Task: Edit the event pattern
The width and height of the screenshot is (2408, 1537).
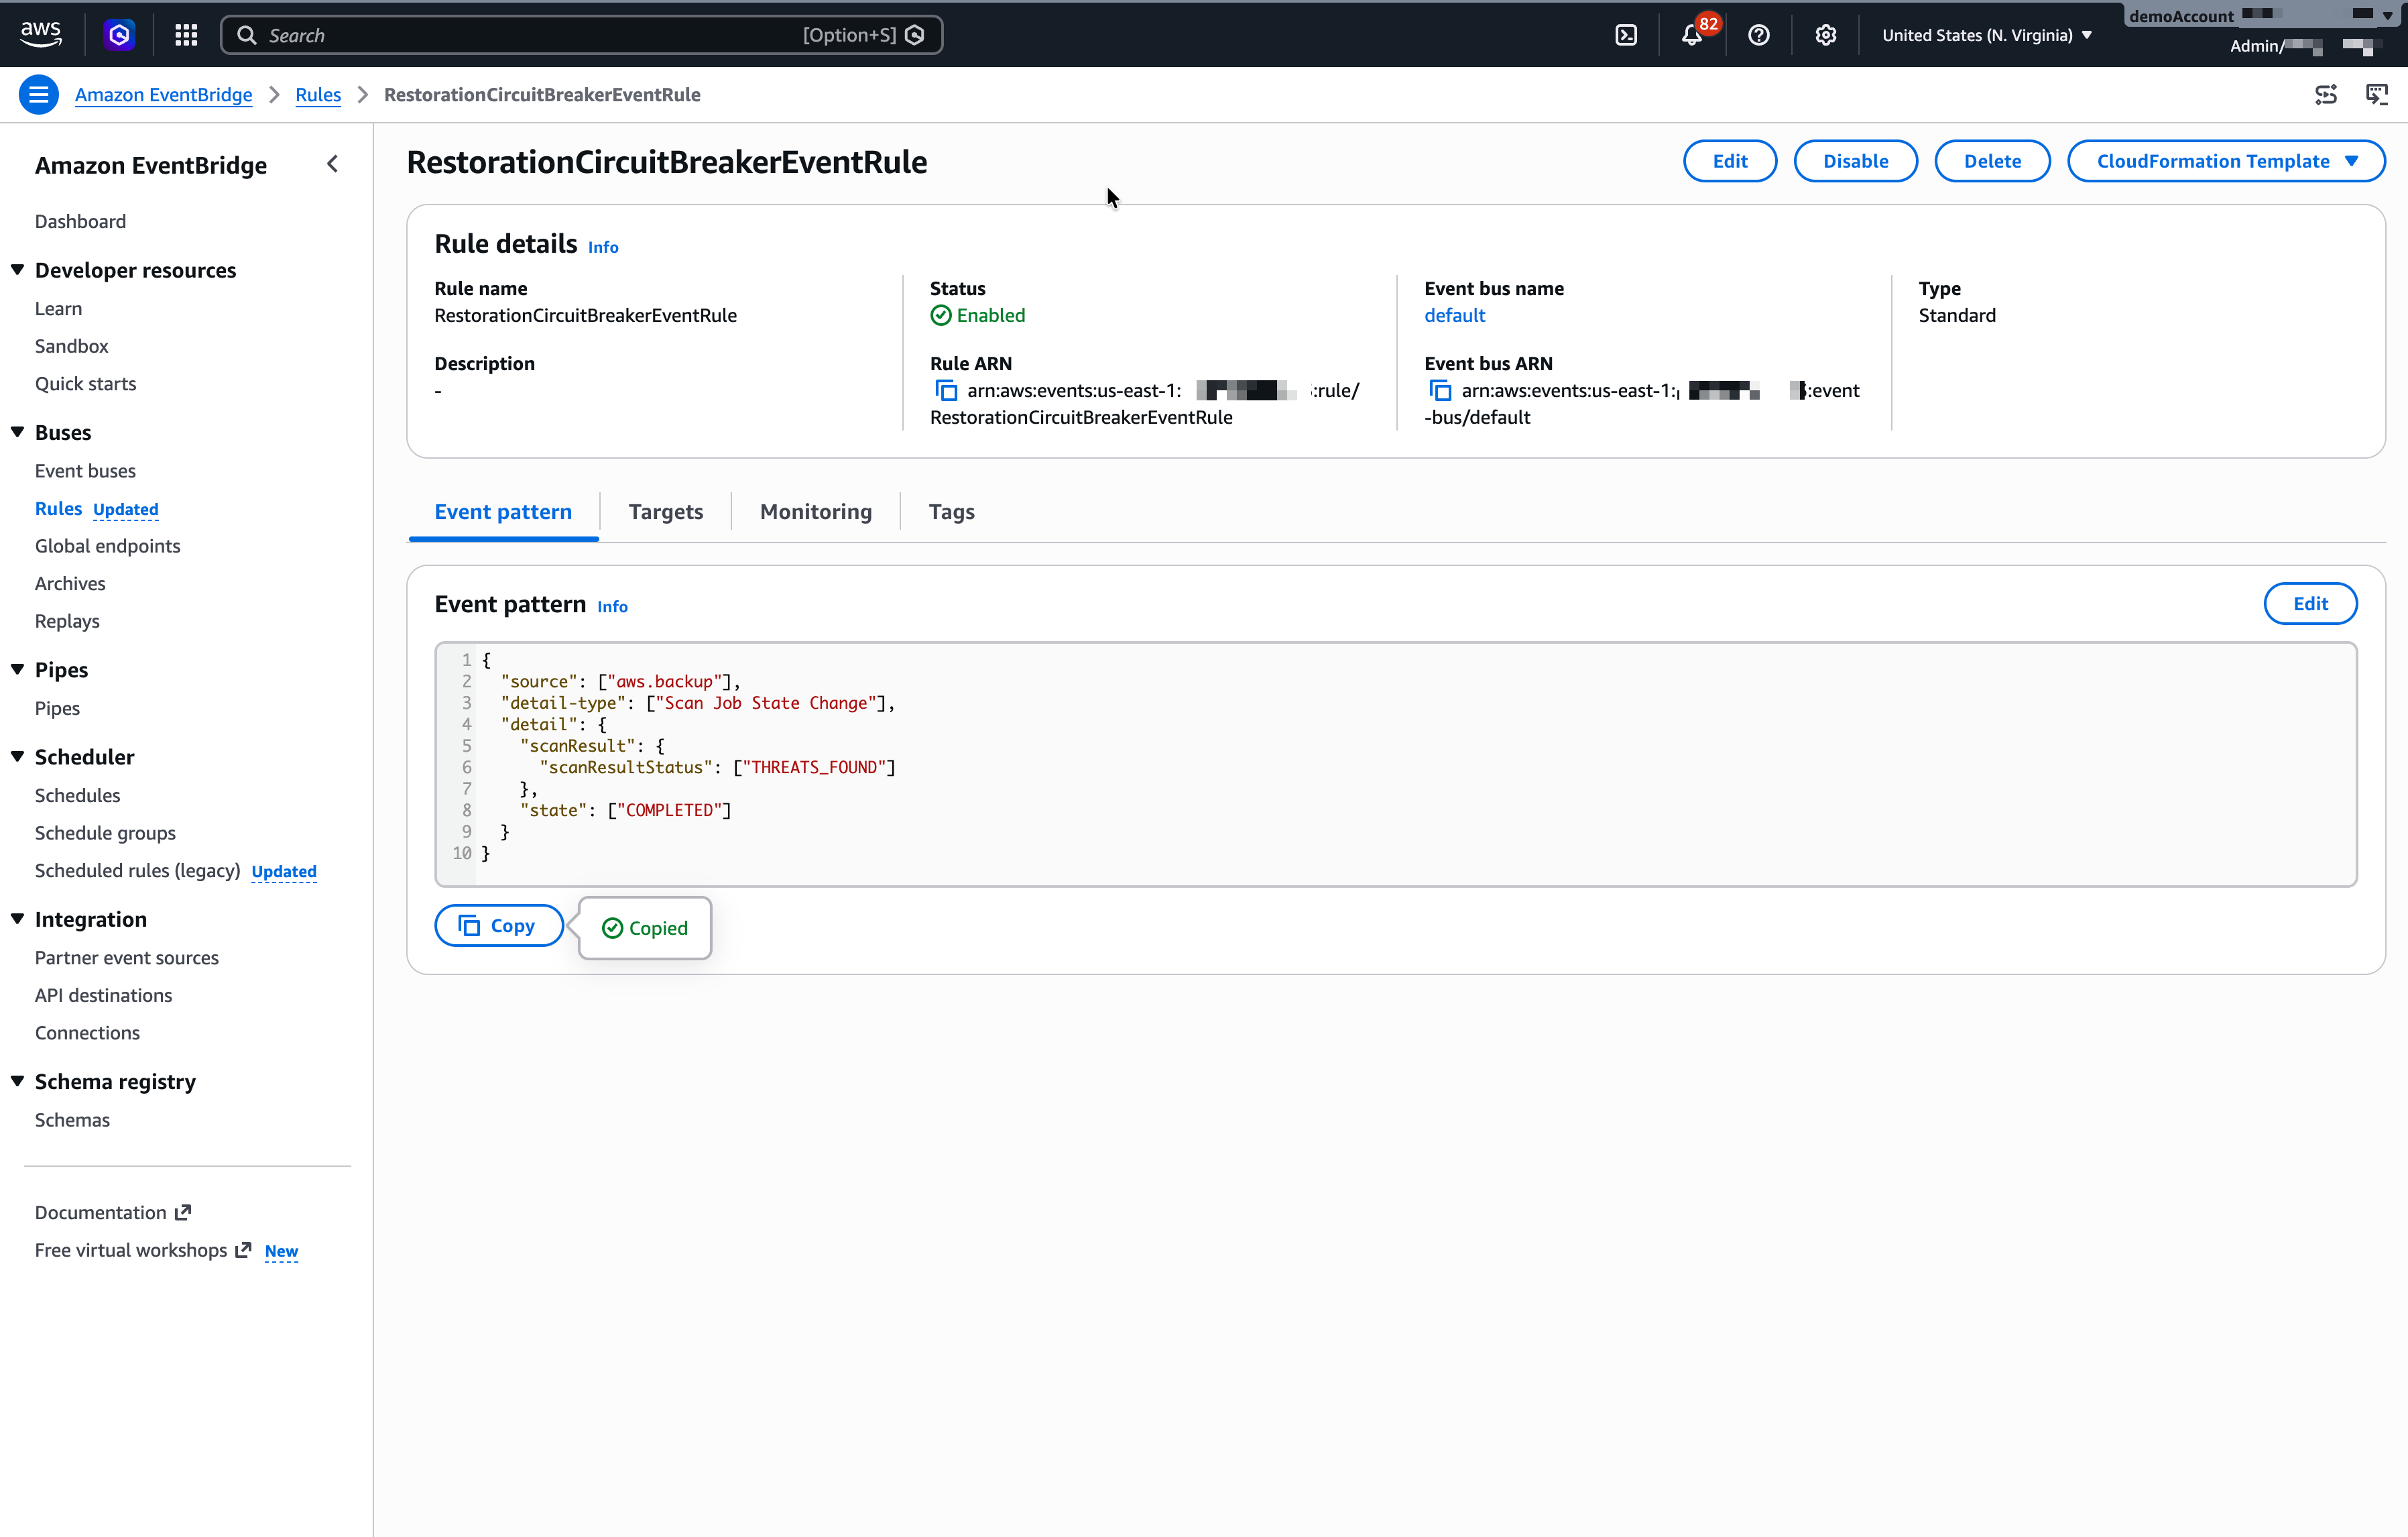Action: tap(2310, 604)
